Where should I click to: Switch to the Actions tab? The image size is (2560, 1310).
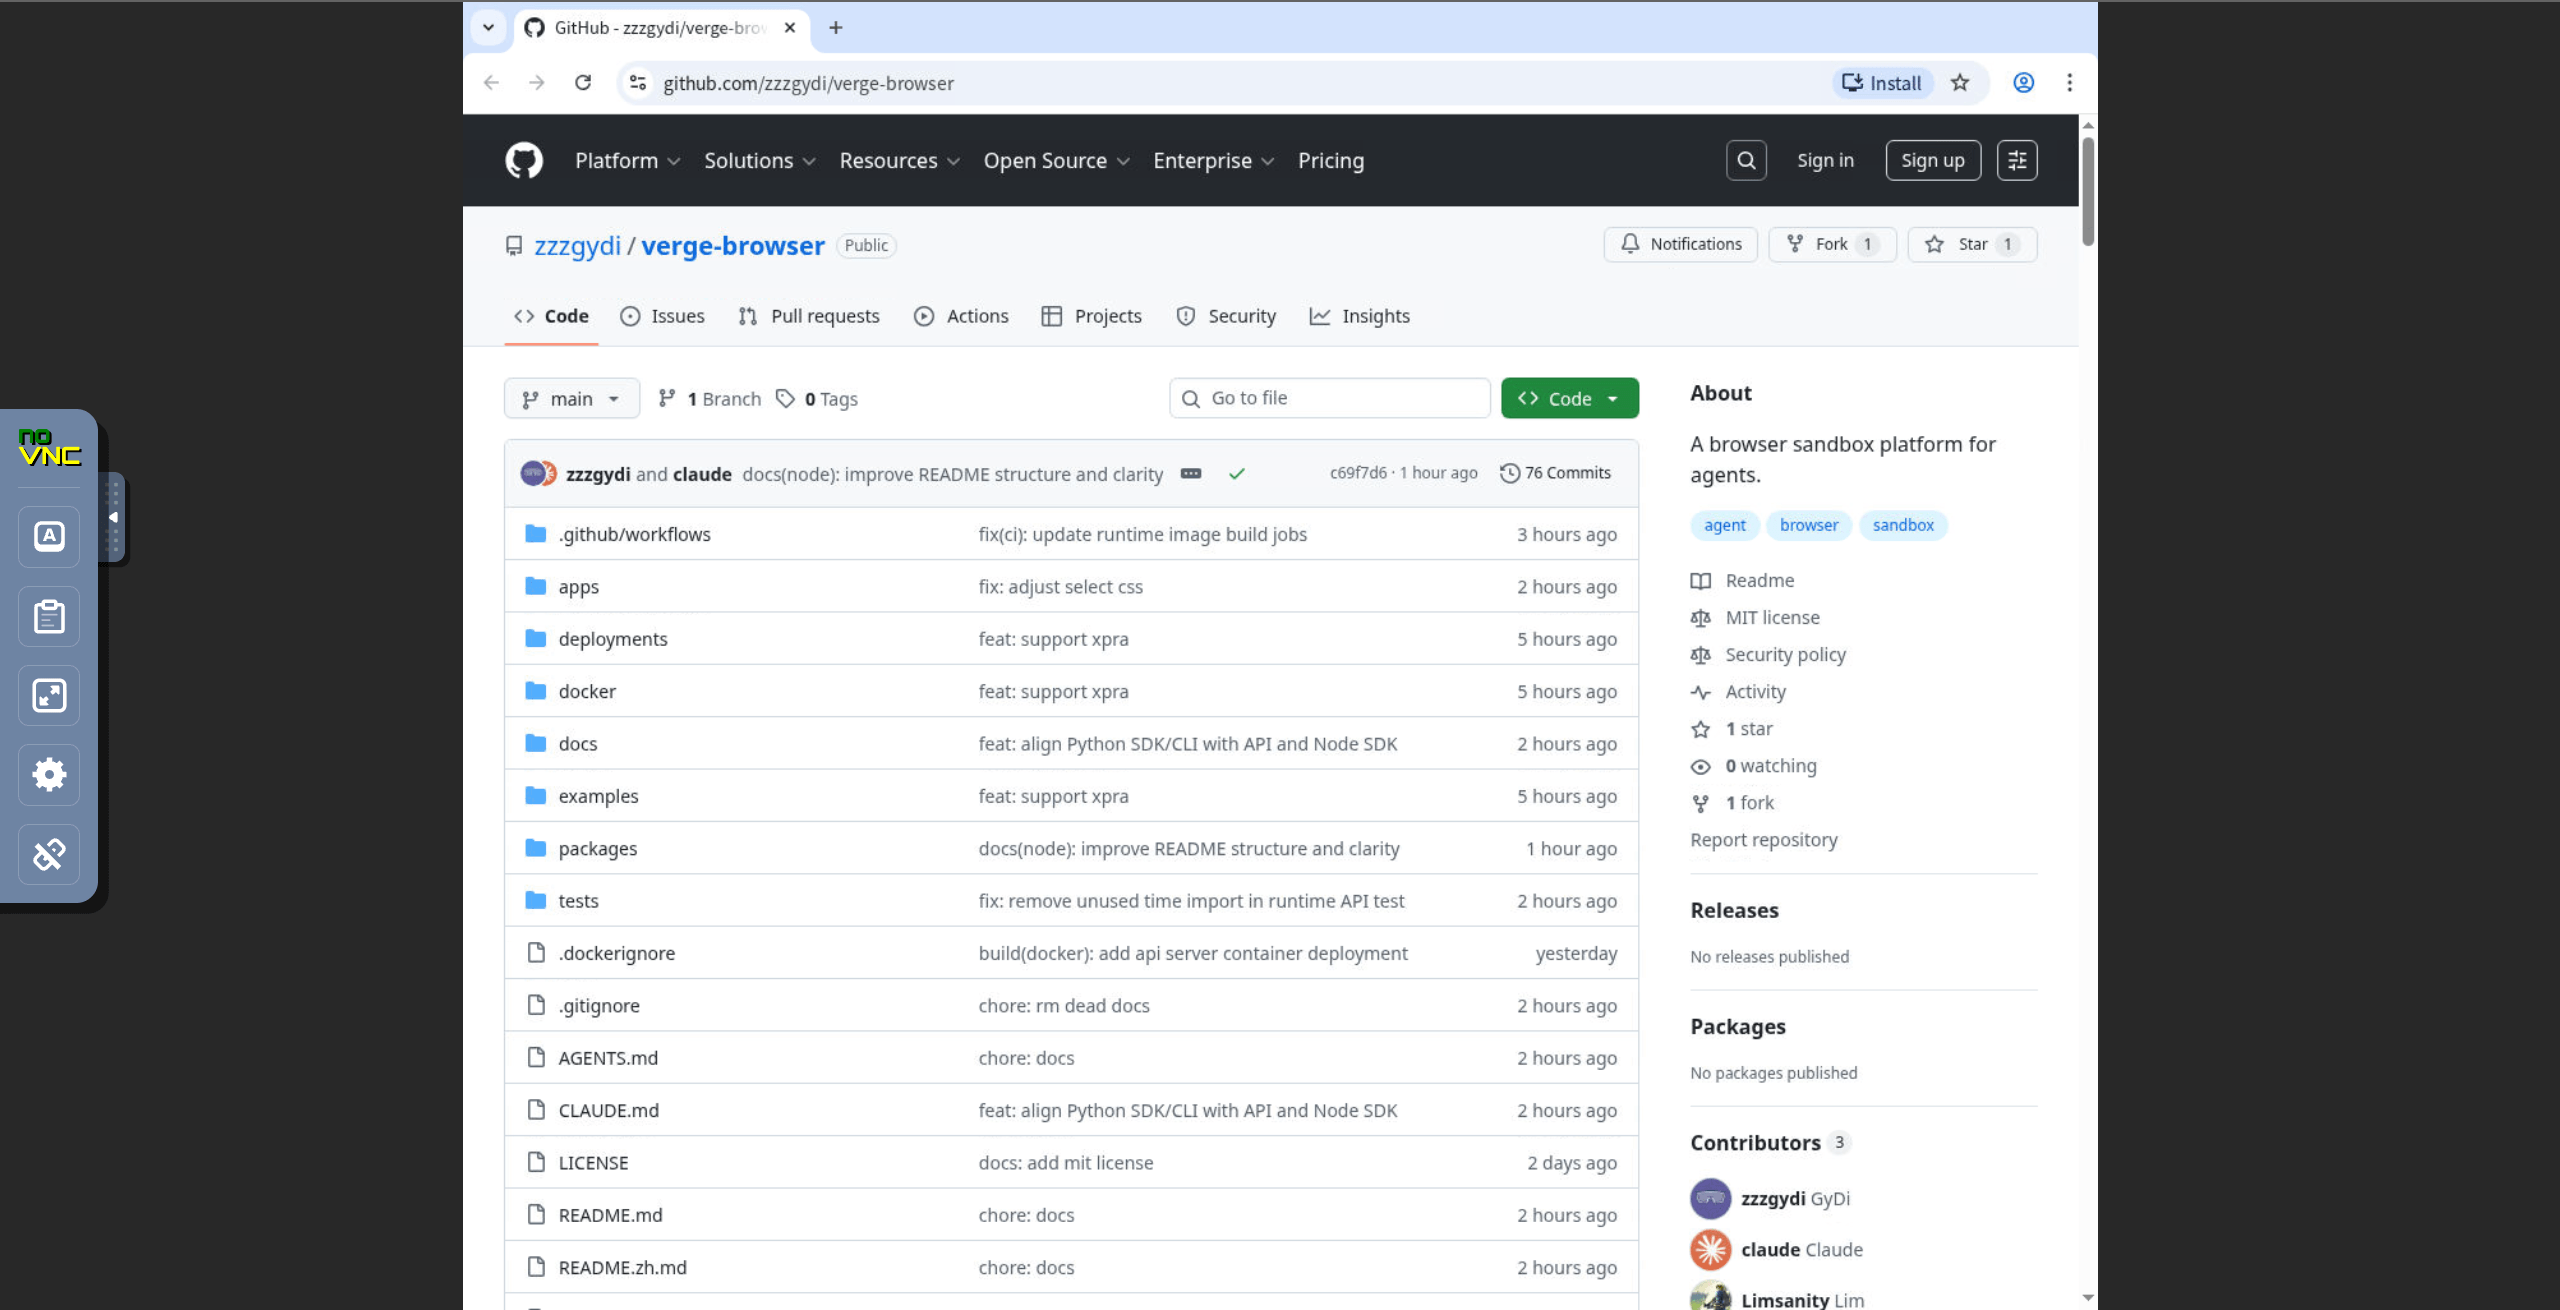point(961,316)
